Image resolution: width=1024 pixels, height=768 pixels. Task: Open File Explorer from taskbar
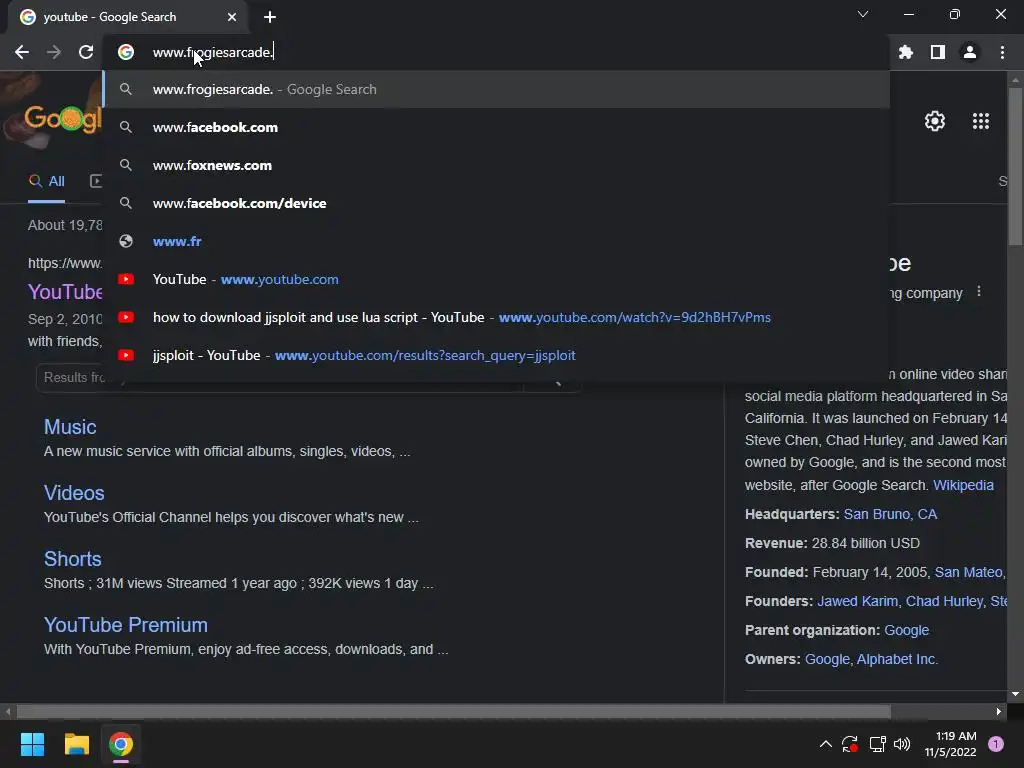[76, 744]
